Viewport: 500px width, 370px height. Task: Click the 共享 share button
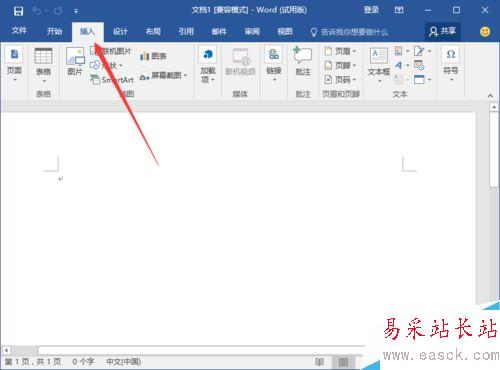tap(443, 32)
